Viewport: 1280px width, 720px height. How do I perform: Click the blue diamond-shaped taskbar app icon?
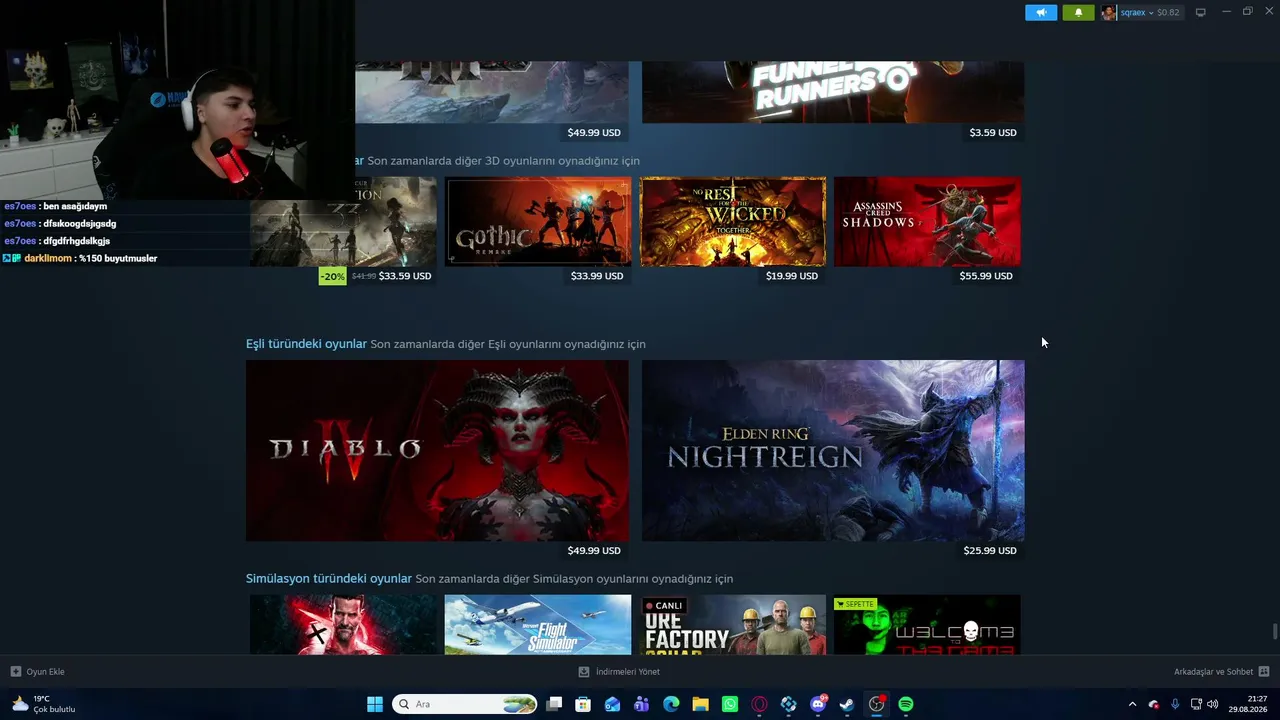[789, 705]
